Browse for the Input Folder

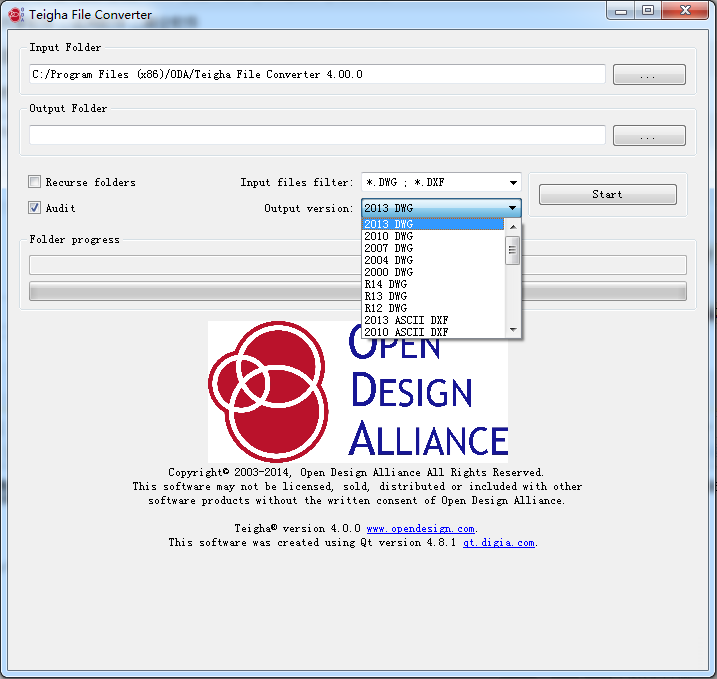tap(649, 75)
